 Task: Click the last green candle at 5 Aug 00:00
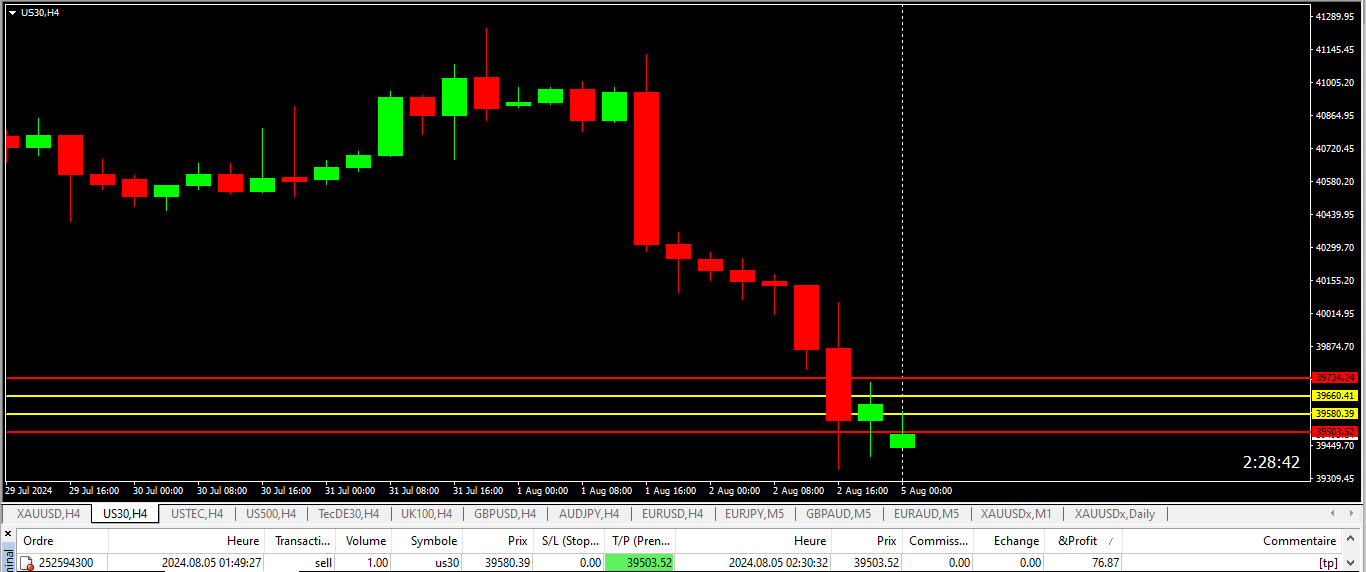(903, 440)
